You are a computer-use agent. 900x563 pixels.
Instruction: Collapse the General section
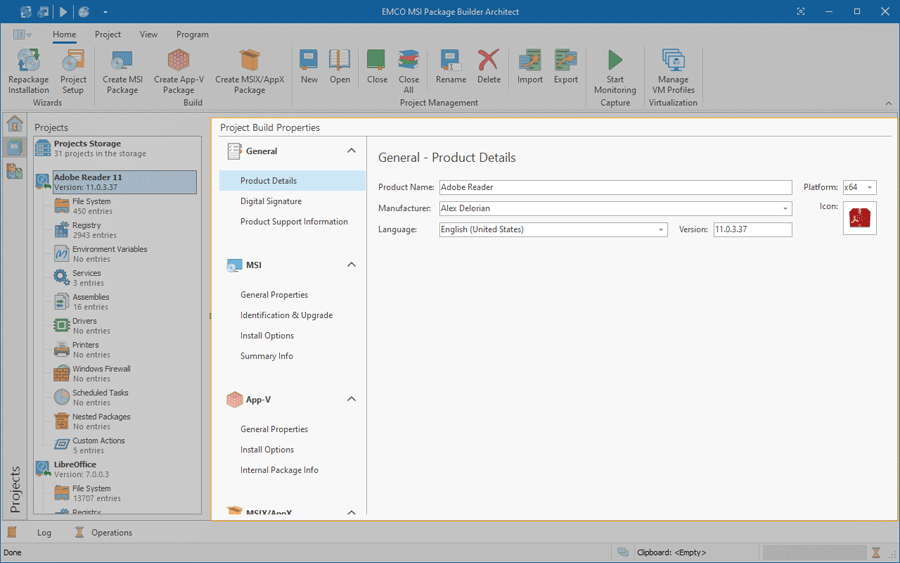point(351,151)
